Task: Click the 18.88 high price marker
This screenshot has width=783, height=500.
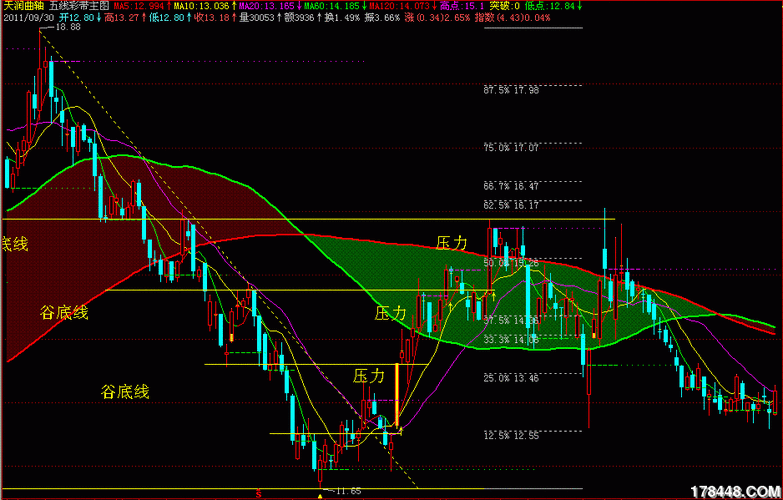Action: tap(67, 27)
